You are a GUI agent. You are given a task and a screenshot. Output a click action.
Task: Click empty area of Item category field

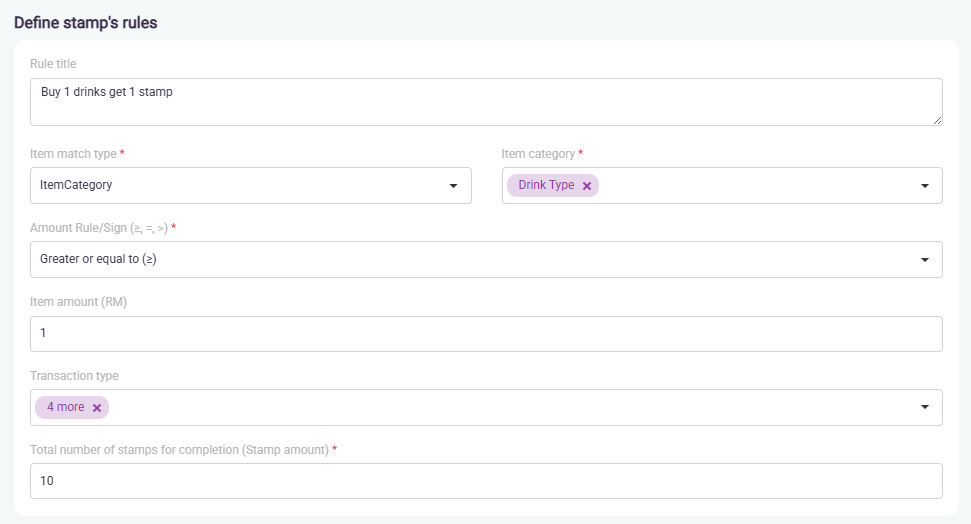click(x=750, y=186)
